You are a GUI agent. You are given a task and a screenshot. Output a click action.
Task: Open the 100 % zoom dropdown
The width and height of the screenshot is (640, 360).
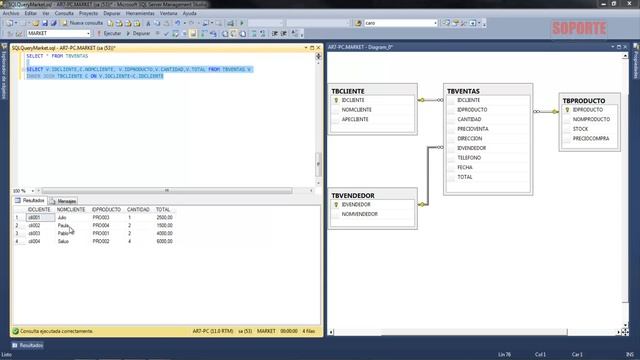coord(33,191)
